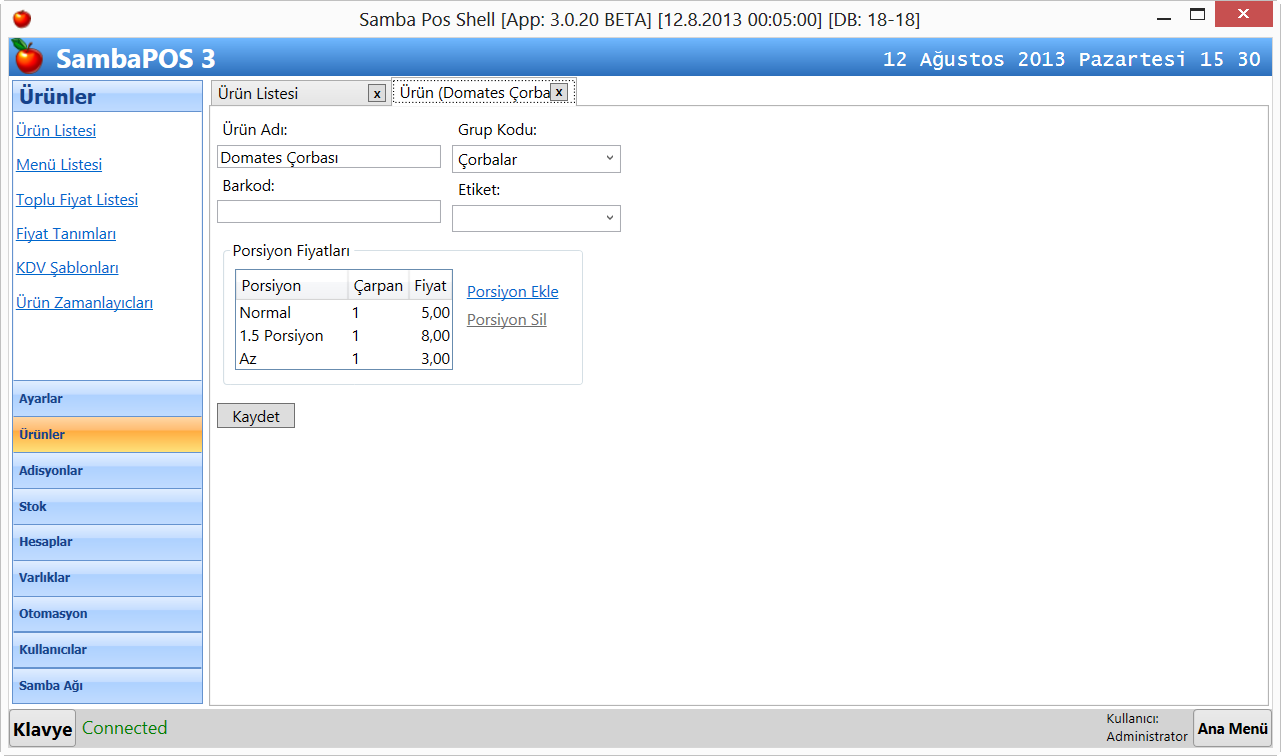Open the Grup Kodu dropdown

[536, 159]
